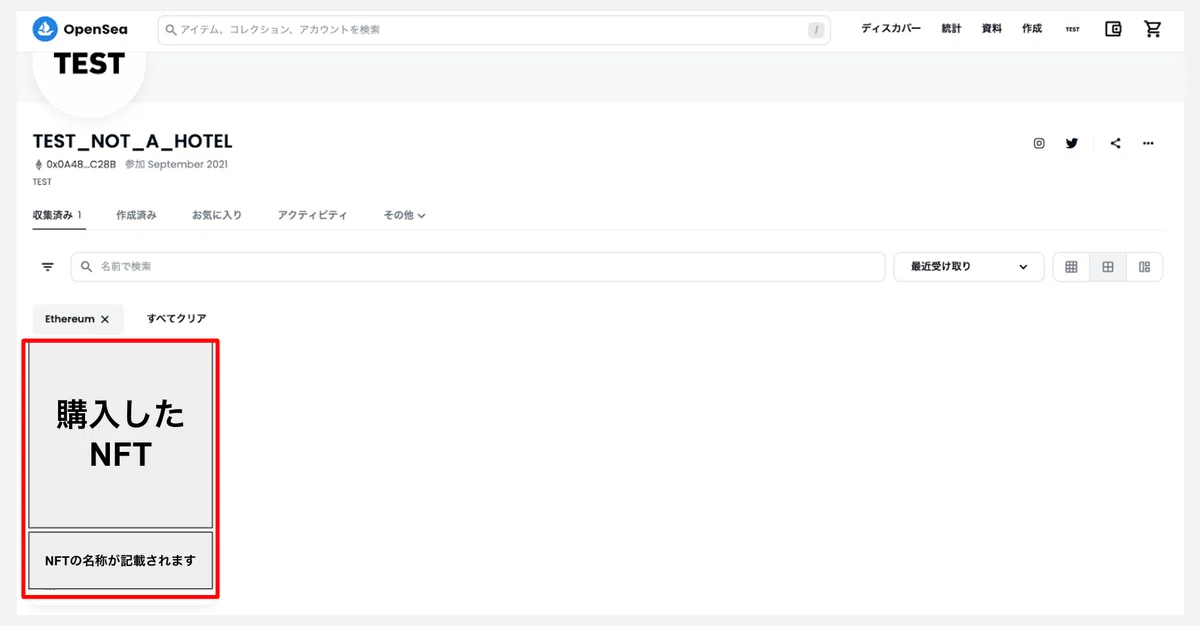Open the shopping cart icon
Screen dimensions: 1200x626
click(x=1153, y=29)
